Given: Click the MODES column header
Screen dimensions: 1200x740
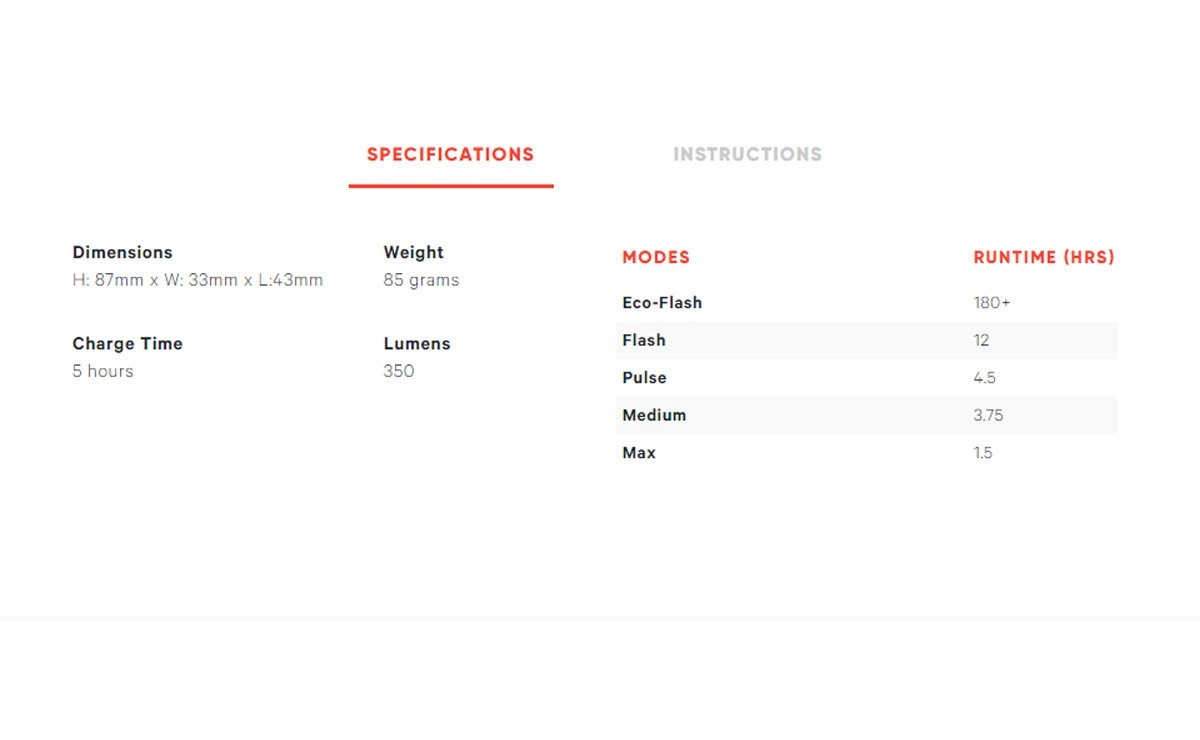Looking at the screenshot, I should pos(656,258).
